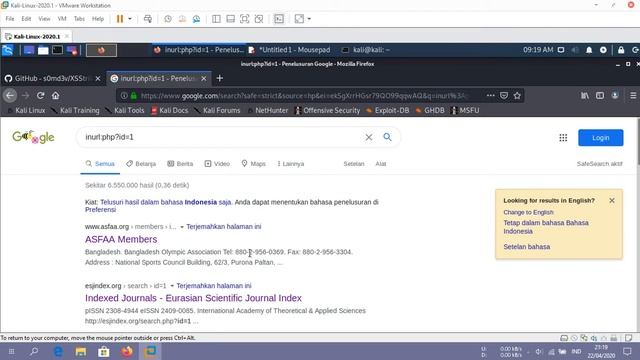Click the Firefox URL address bar
The width and height of the screenshot is (640, 360).
[304, 96]
